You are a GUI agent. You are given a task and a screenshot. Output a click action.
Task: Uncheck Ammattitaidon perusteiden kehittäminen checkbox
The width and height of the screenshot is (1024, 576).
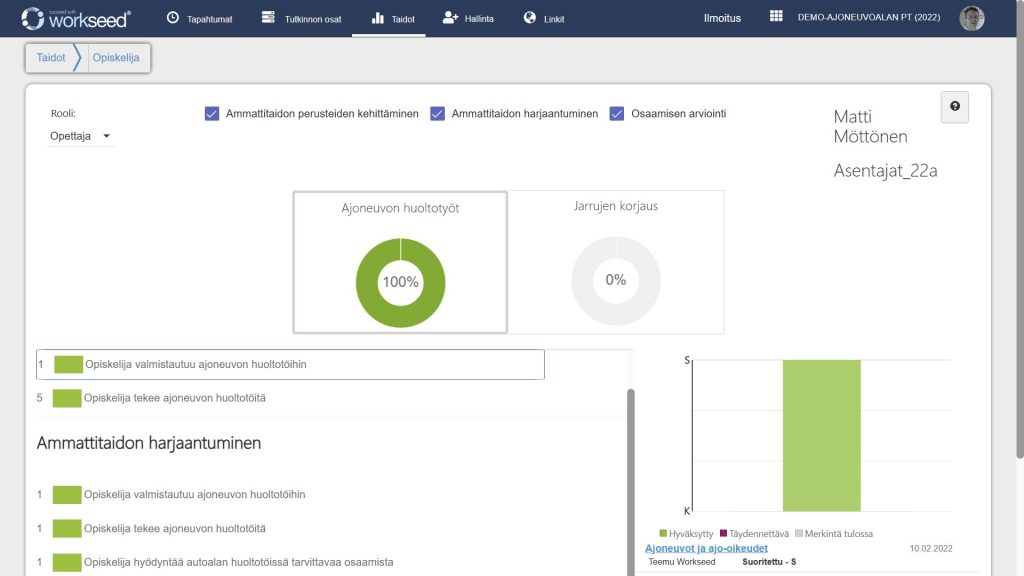tap(212, 114)
